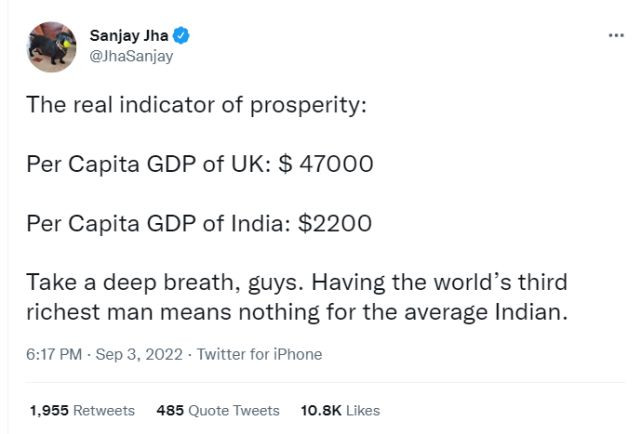Image resolution: width=641 pixels, height=434 pixels.
Task: Click the Per Capita GDP of UK line
Action: (x=200, y=164)
